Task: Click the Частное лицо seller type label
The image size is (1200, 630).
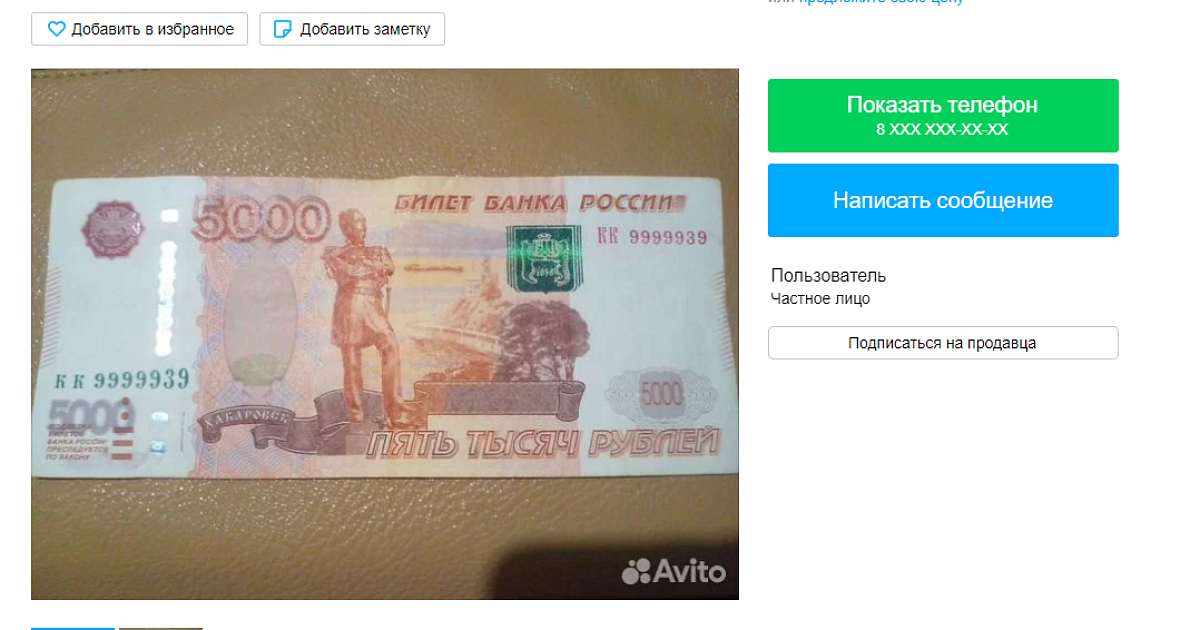Action: pyautogui.click(x=820, y=298)
